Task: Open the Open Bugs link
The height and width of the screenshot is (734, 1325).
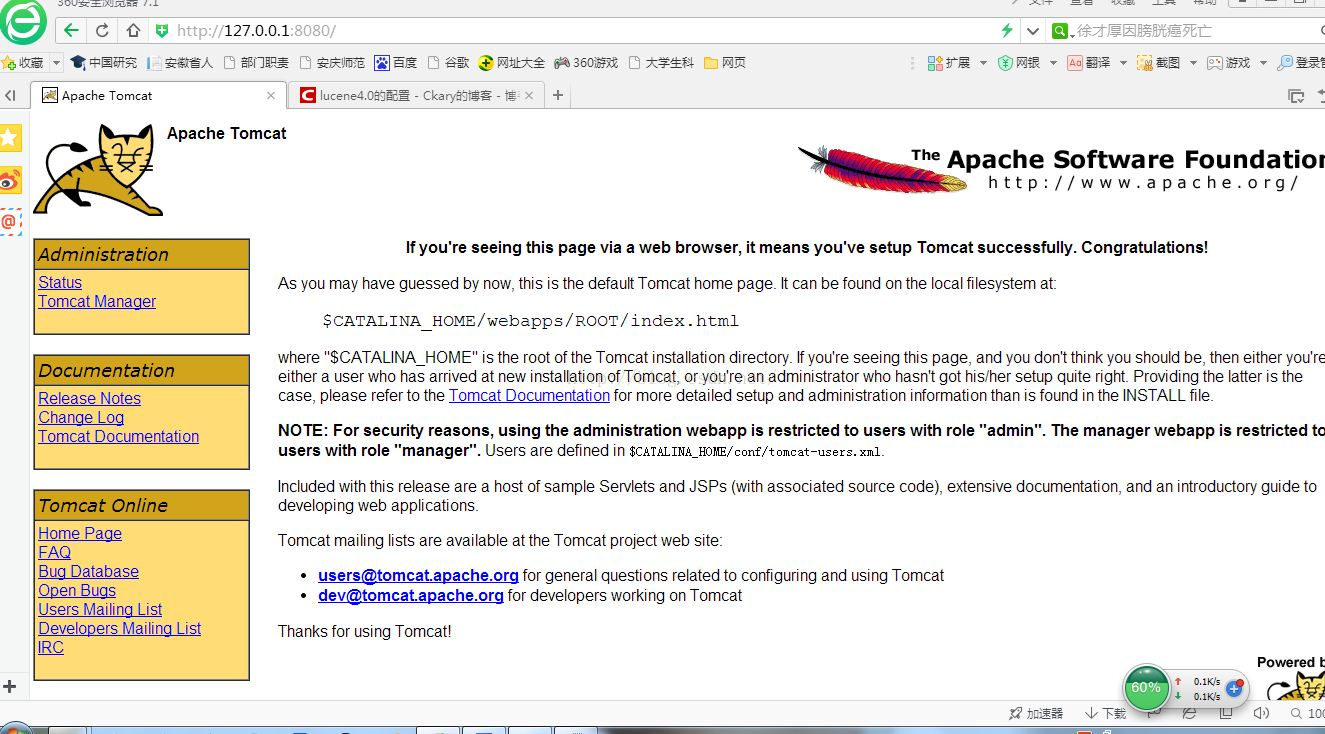Action: point(77,591)
